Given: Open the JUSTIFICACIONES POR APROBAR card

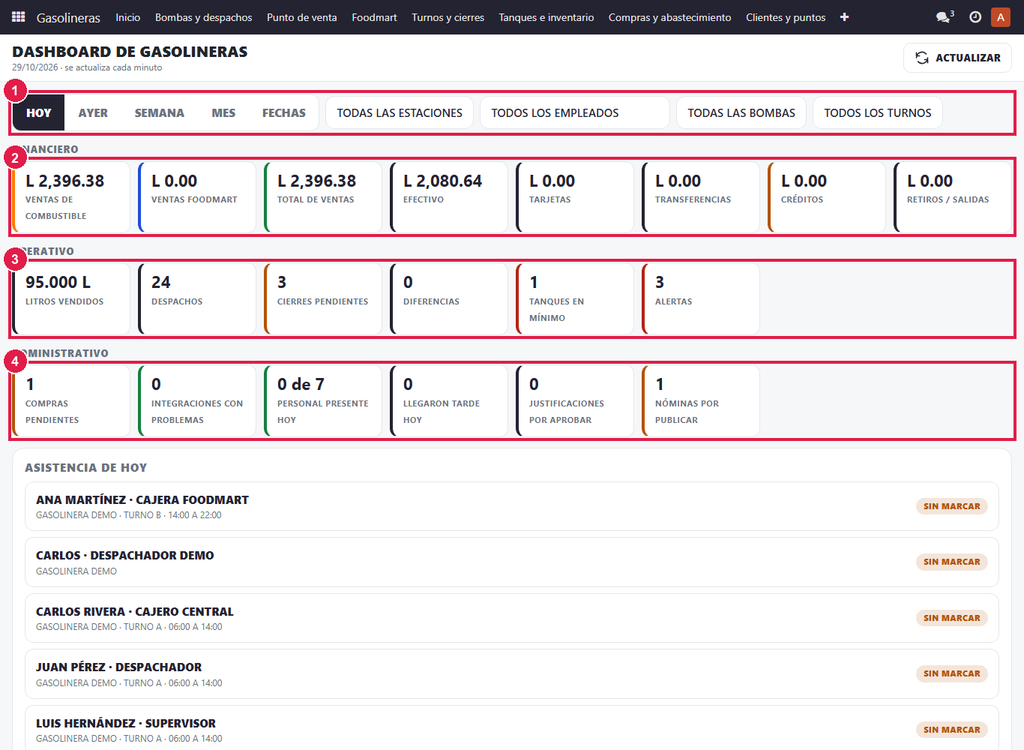Looking at the screenshot, I should (x=575, y=400).
